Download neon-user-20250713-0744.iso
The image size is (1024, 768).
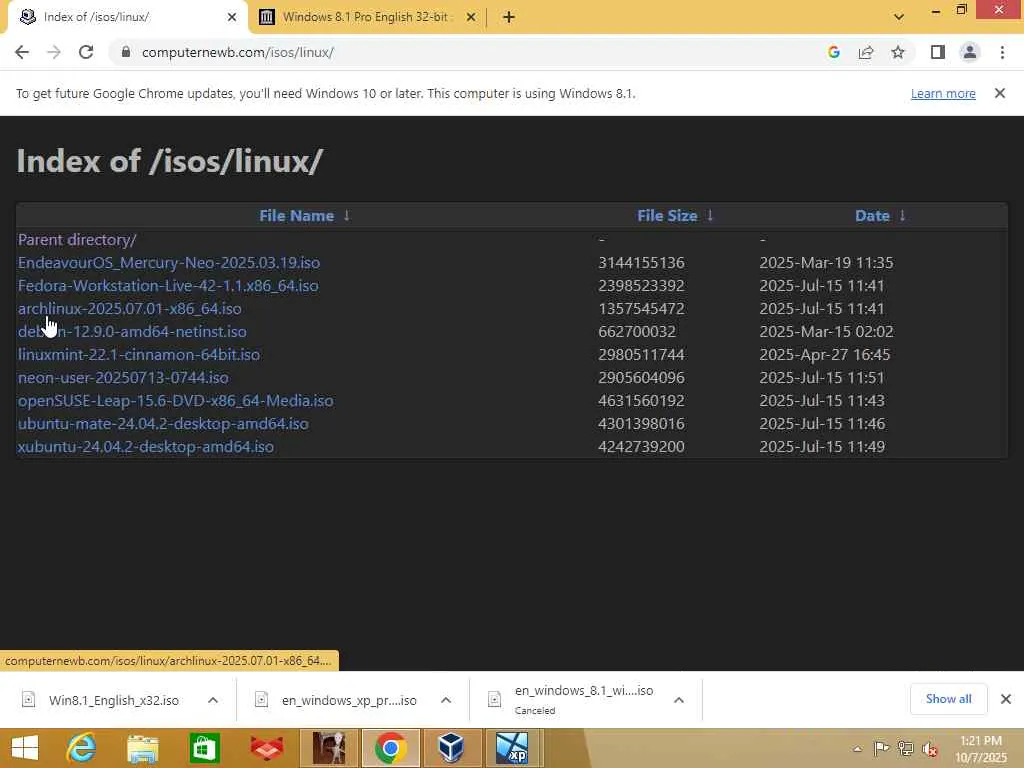(123, 377)
